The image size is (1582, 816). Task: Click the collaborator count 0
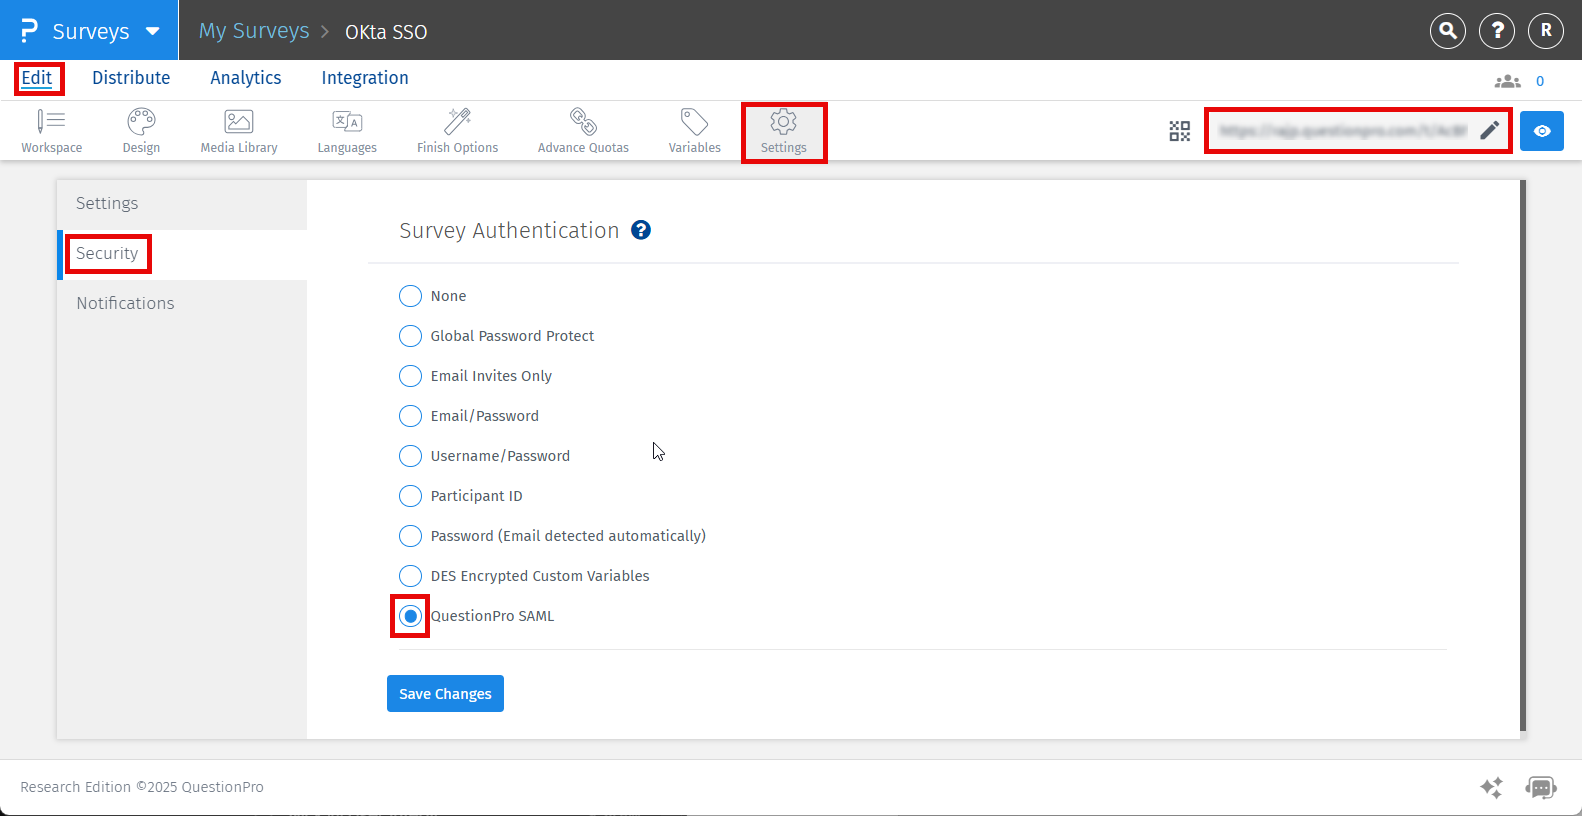(1540, 81)
